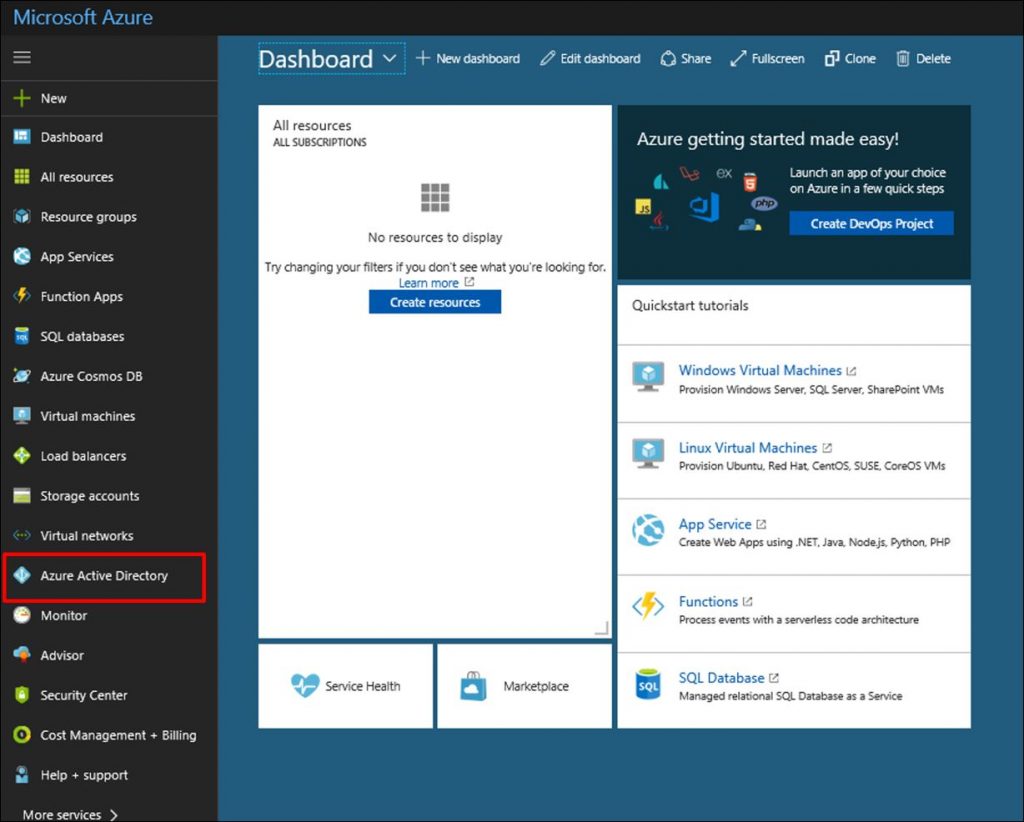Click the Quickstart tutorials heading
Image resolution: width=1024 pixels, height=822 pixels.
690,306
